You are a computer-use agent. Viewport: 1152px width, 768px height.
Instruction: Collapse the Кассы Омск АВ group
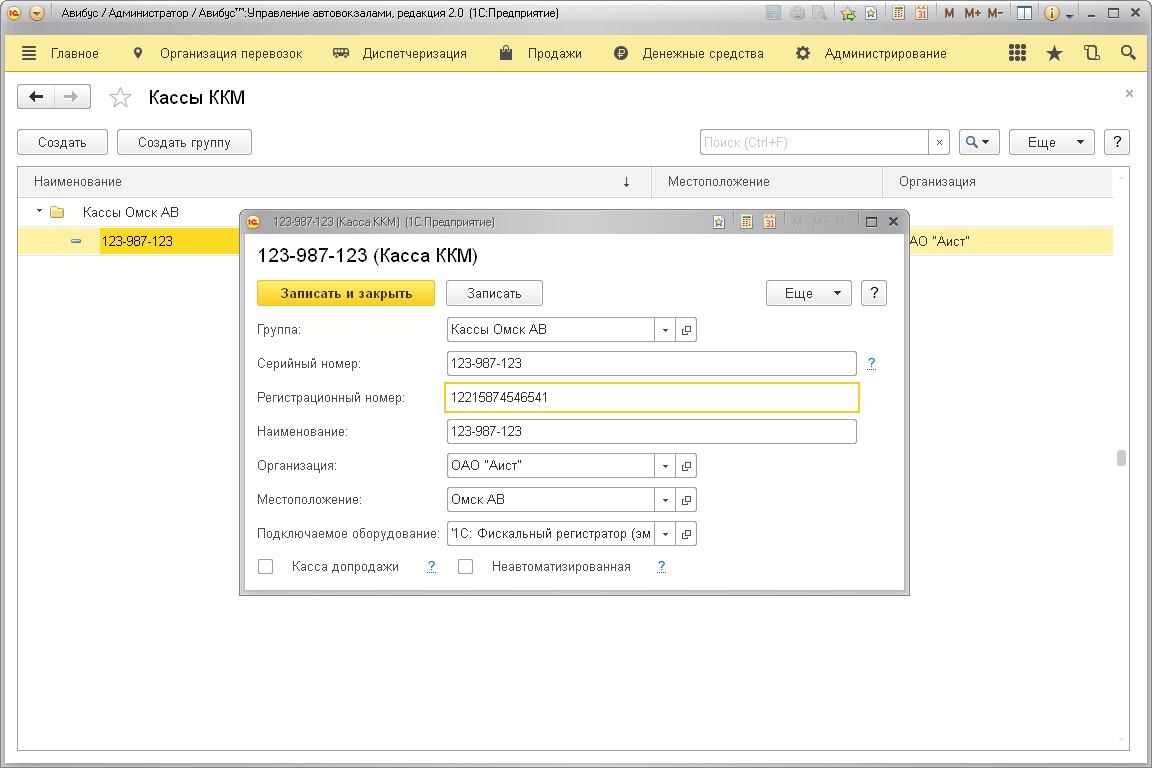[39, 212]
